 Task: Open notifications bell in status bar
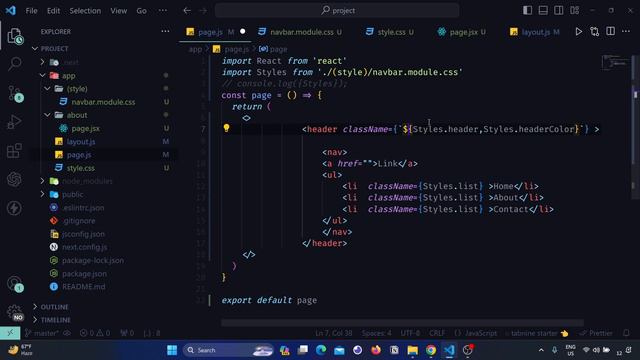tap(626, 333)
